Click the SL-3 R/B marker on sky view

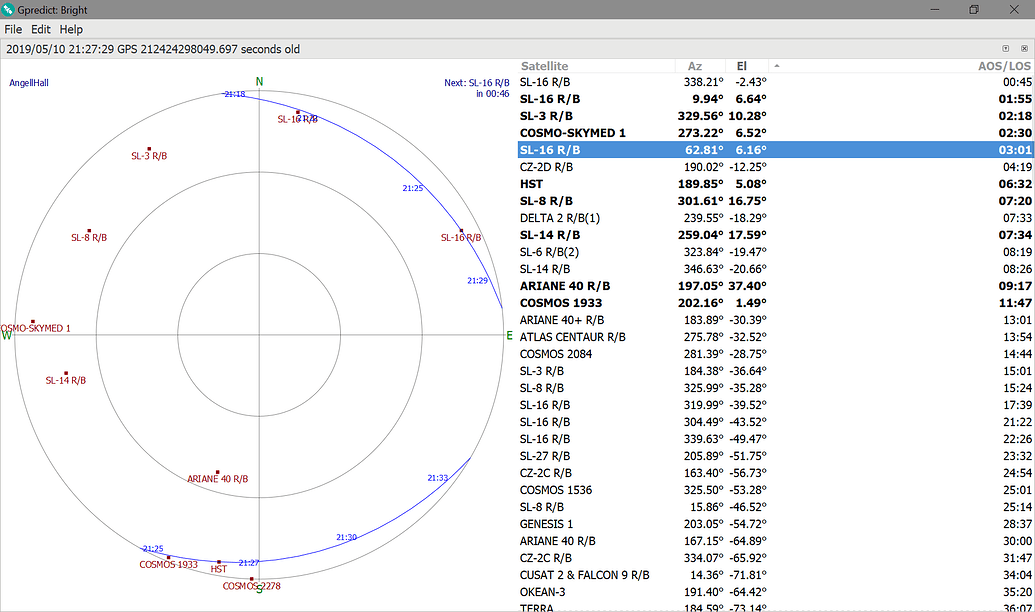pyautogui.click(x=151, y=147)
